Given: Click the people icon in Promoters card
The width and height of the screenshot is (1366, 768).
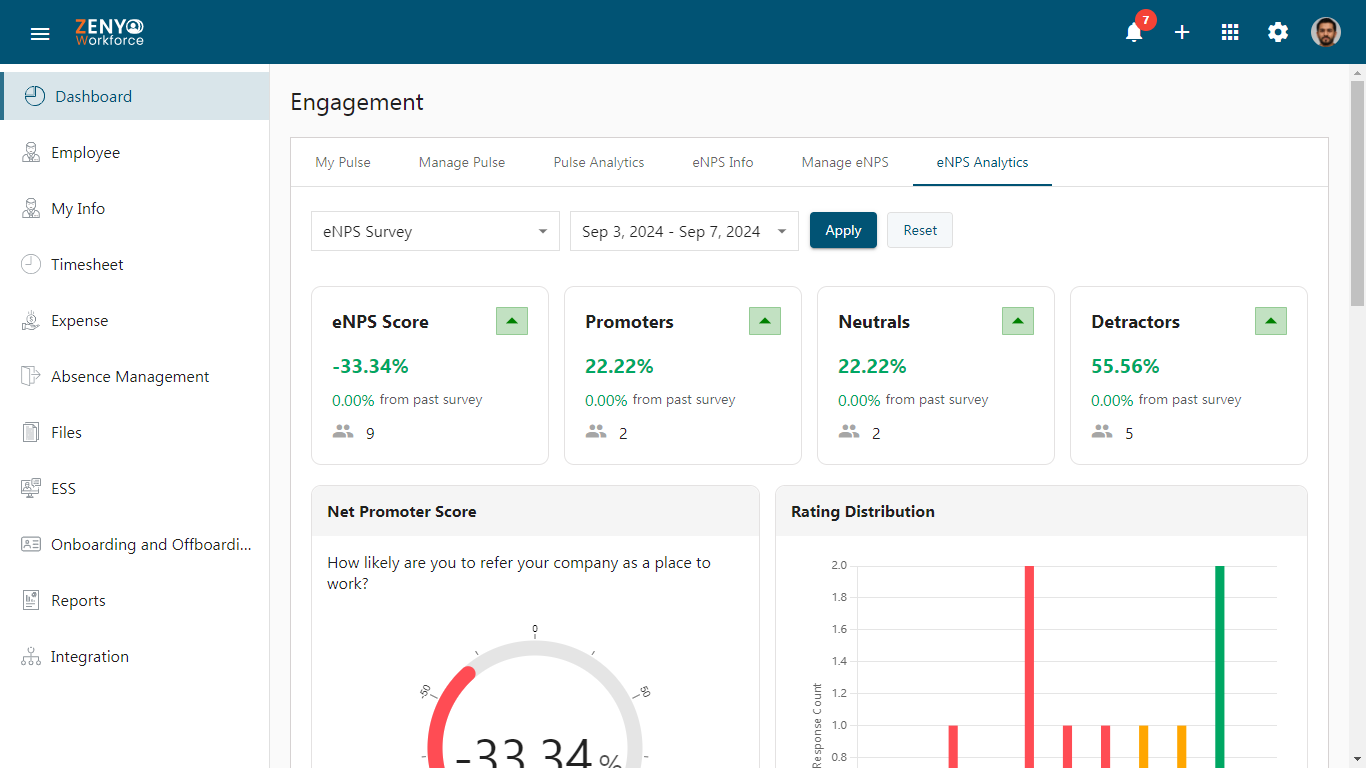Looking at the screenshot, I should [596, 432].
